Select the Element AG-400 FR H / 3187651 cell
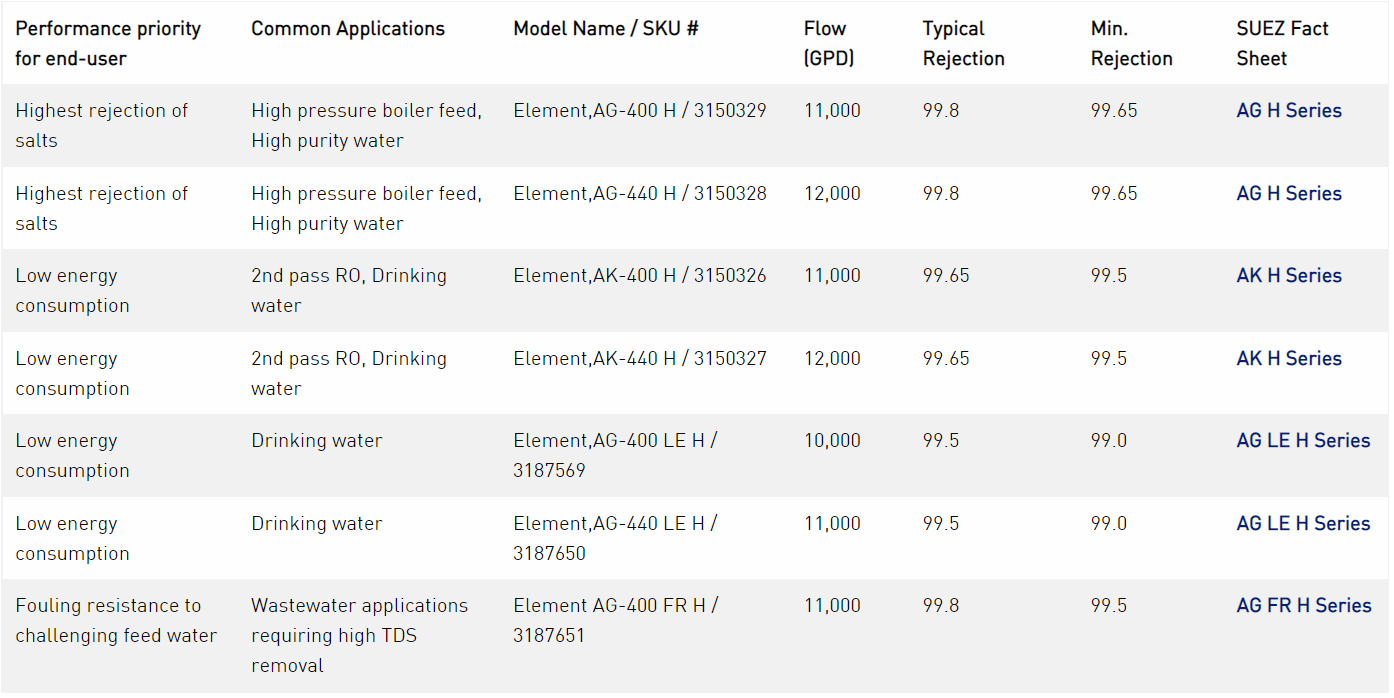Screen dimensions: 1394x698 click(616, 620)
